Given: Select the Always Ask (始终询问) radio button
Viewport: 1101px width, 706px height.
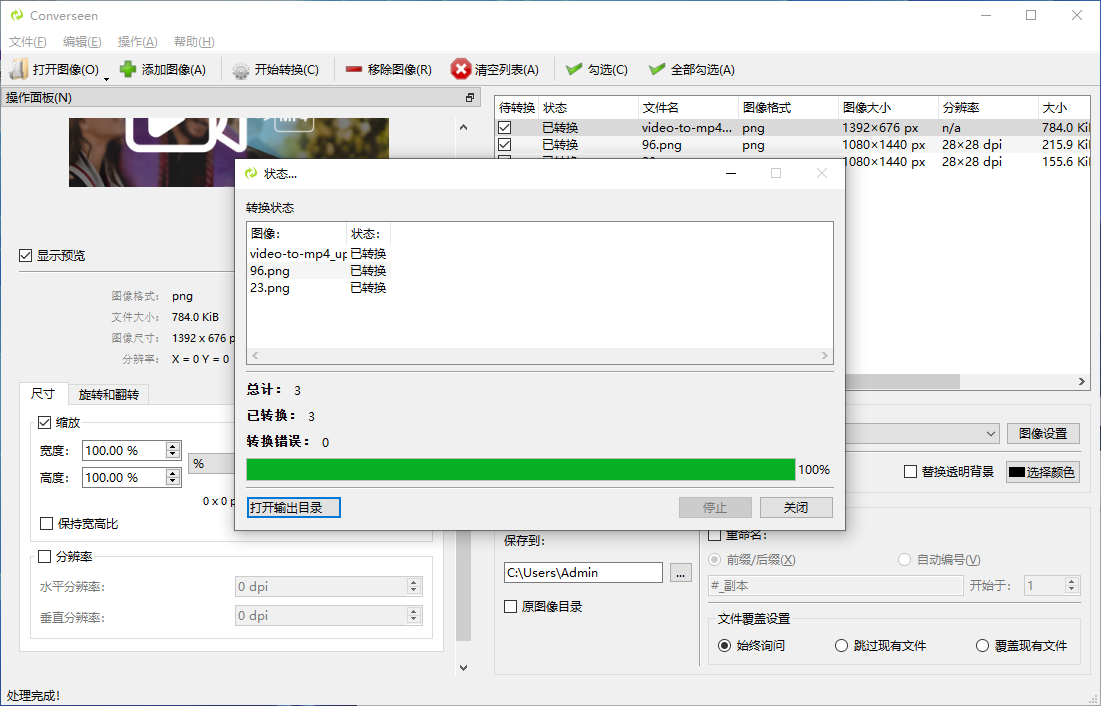Looking at the screenshot, I should [725, 646].
